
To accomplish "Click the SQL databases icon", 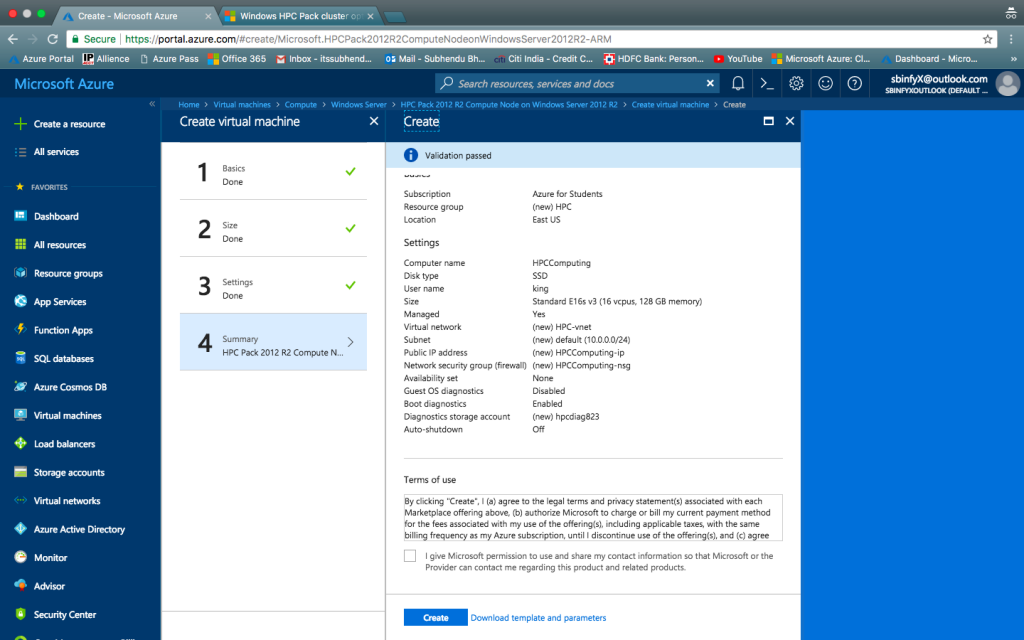I will click(20, 358).
